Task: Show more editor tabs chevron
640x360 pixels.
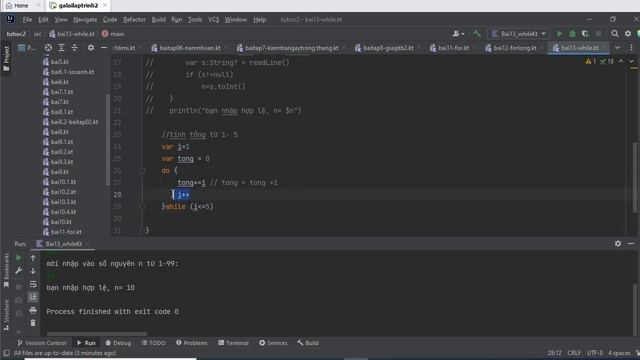Action: coord(617,48)
